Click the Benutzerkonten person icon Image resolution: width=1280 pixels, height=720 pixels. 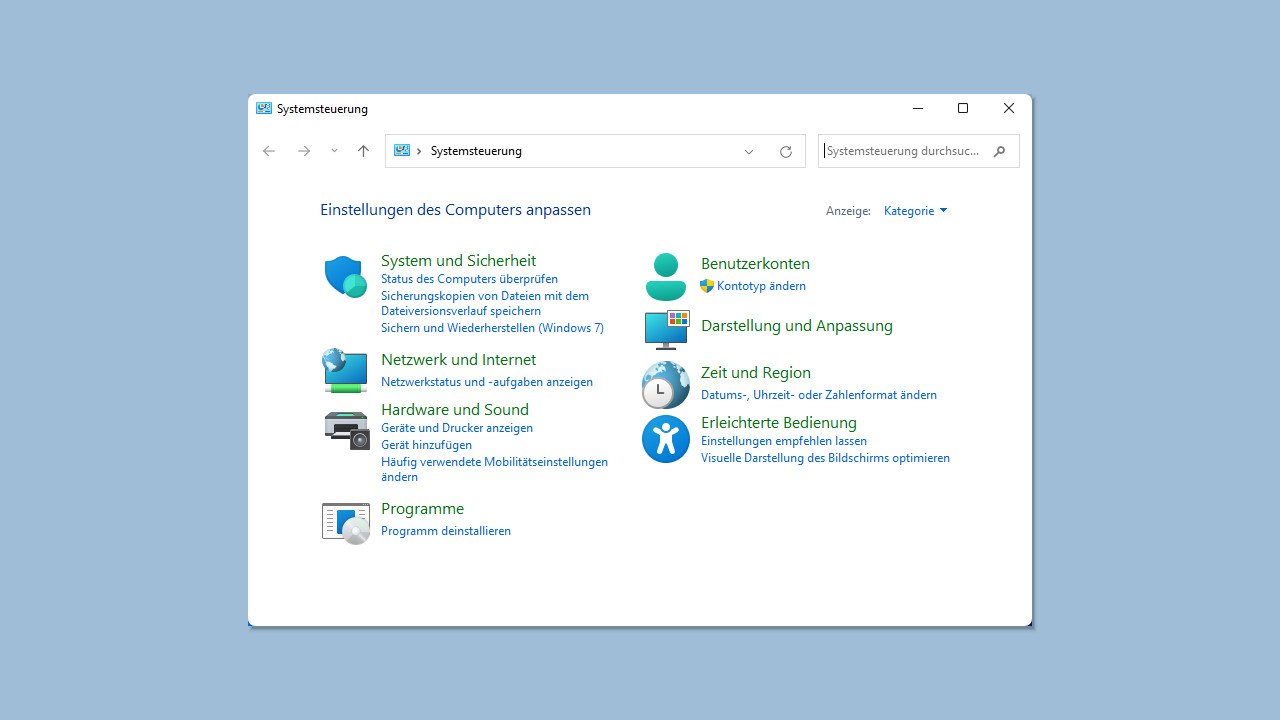click(x=666, y=277)
